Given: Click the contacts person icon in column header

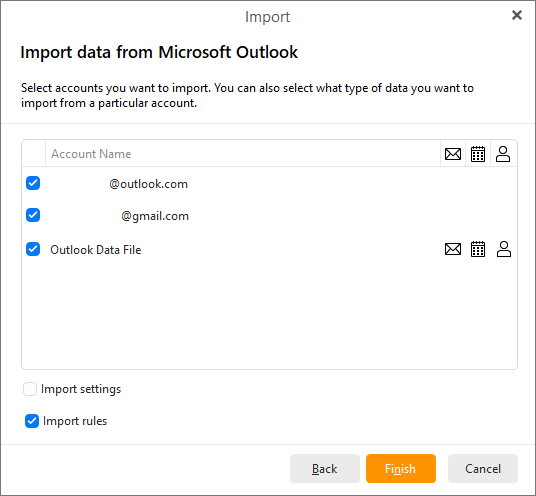Looking at the screenshot, I should pyautogui.click(x=503, y=154).
